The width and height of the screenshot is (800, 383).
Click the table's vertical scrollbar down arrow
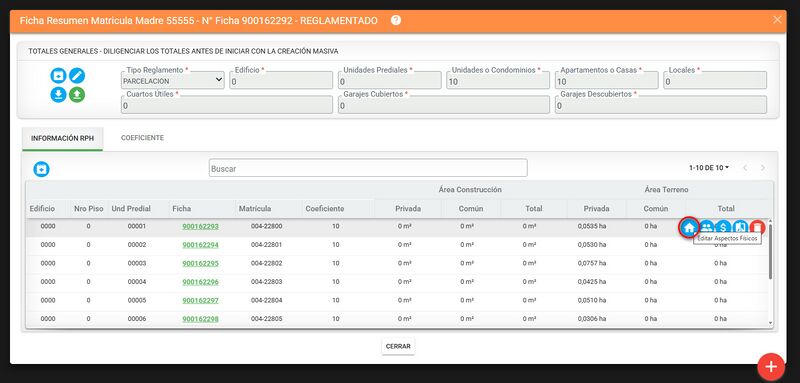pos(770,323)
